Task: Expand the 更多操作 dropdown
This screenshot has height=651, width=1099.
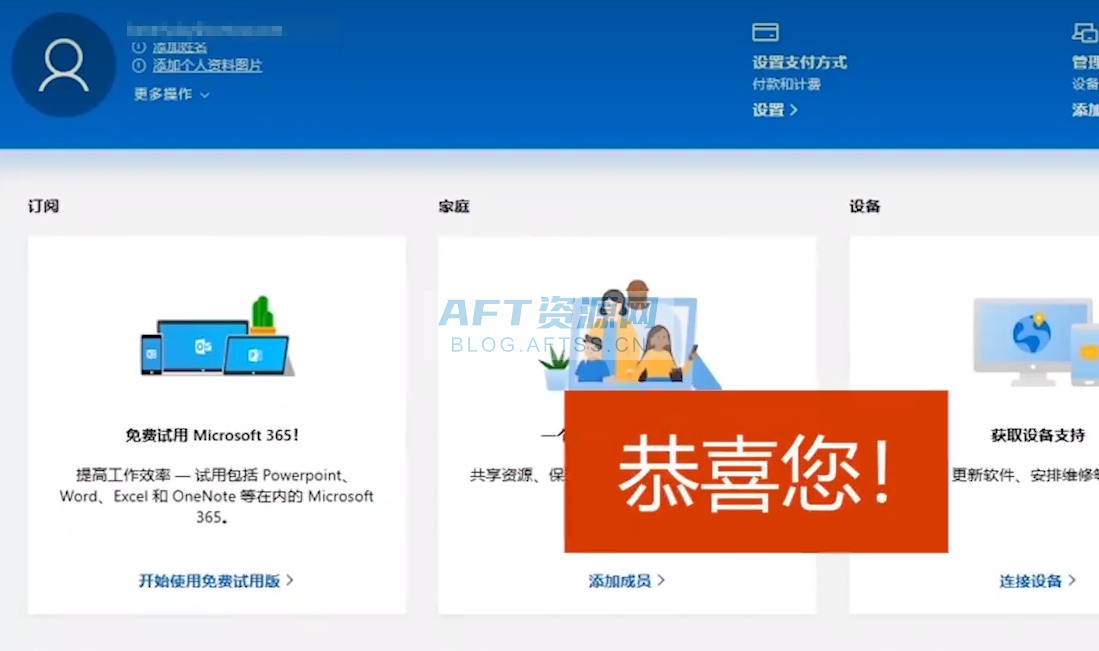Action: 172,94
